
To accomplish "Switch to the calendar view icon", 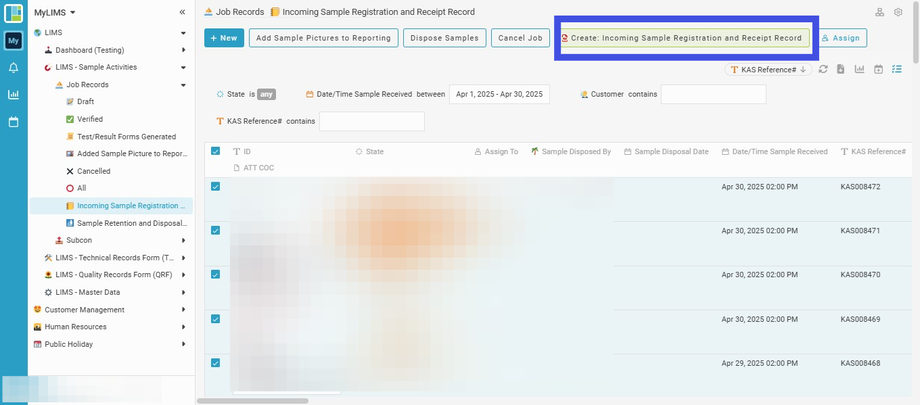I will coord(878,69).
